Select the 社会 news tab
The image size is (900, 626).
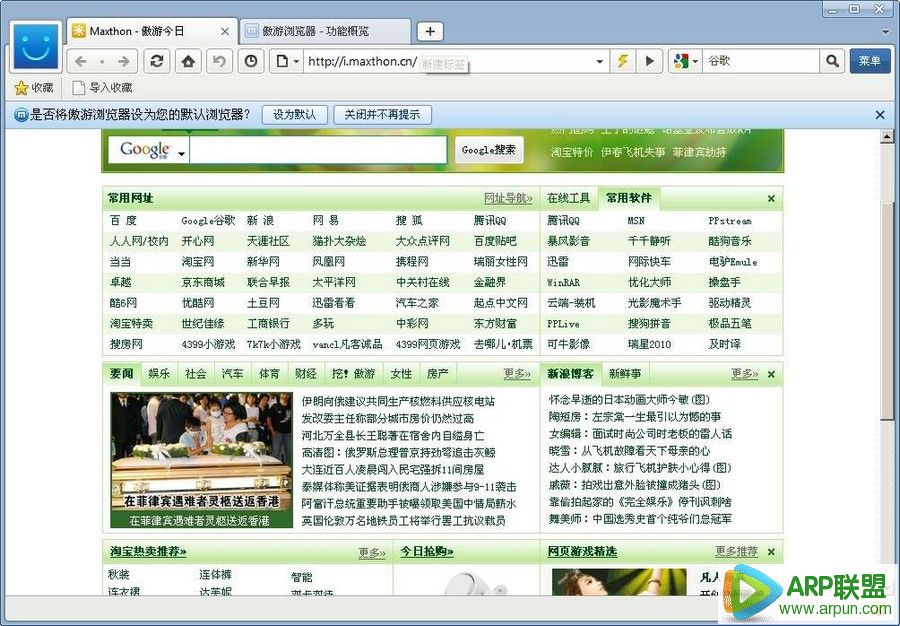tap(196, 374)
